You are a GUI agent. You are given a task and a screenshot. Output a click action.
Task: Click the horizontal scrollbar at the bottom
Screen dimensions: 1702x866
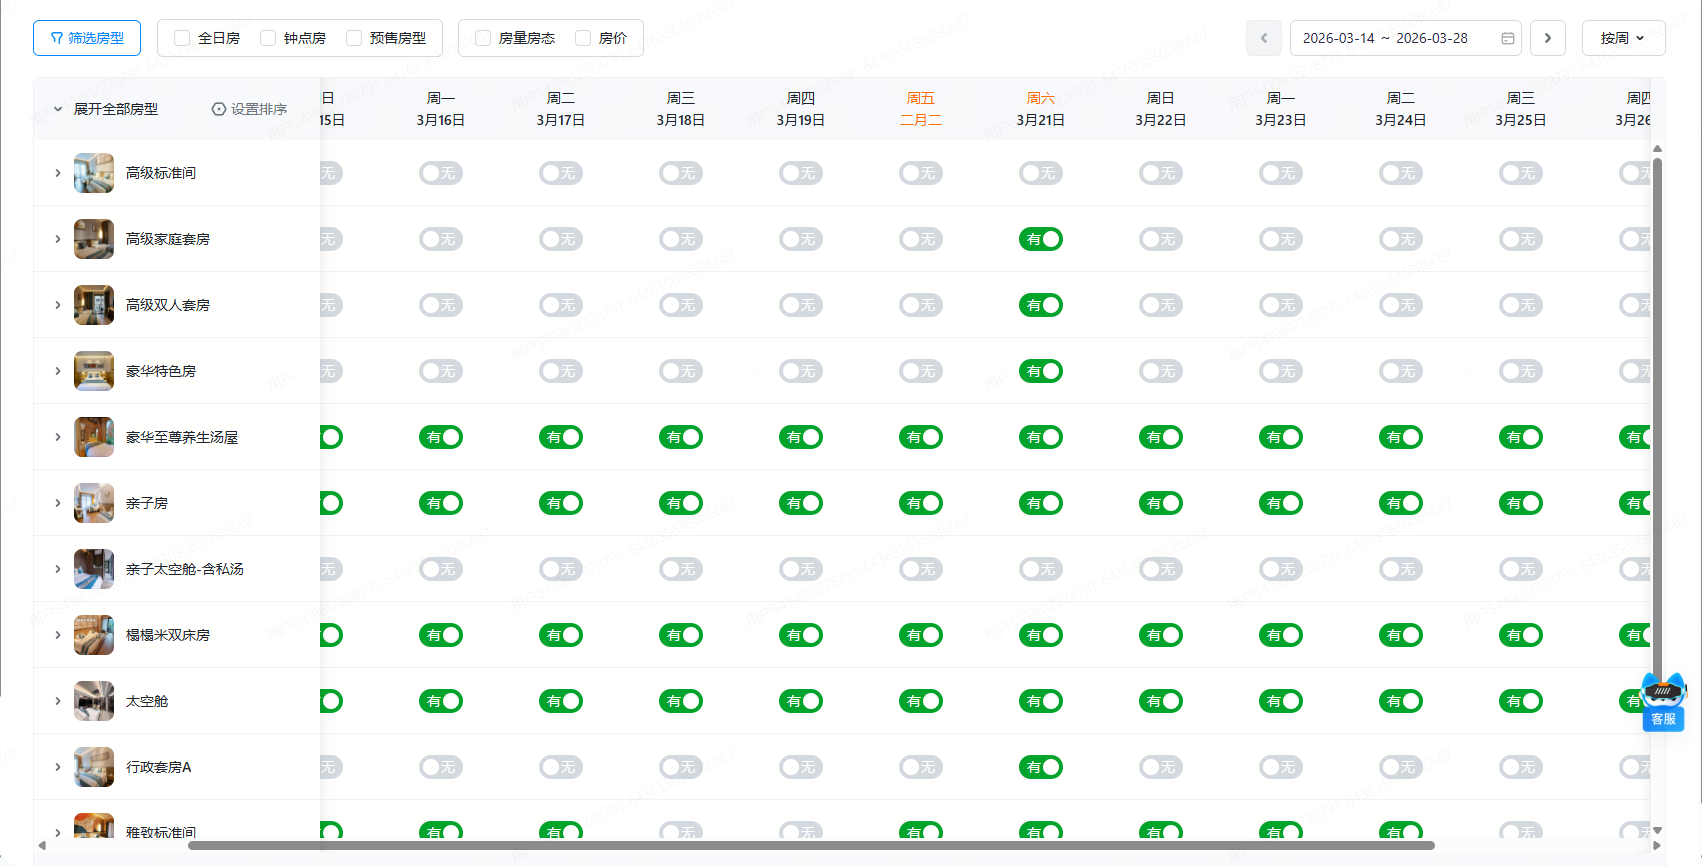coord(810,845)
